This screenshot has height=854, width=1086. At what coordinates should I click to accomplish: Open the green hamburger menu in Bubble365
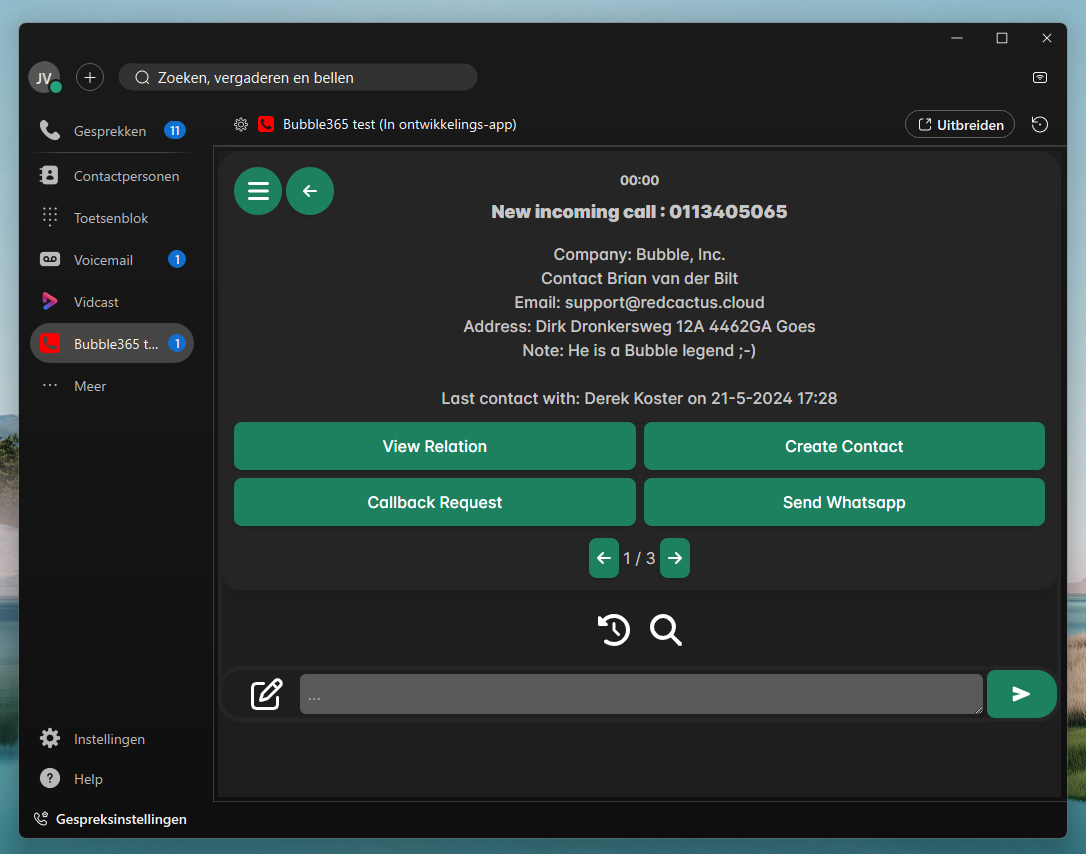(258, 190)
